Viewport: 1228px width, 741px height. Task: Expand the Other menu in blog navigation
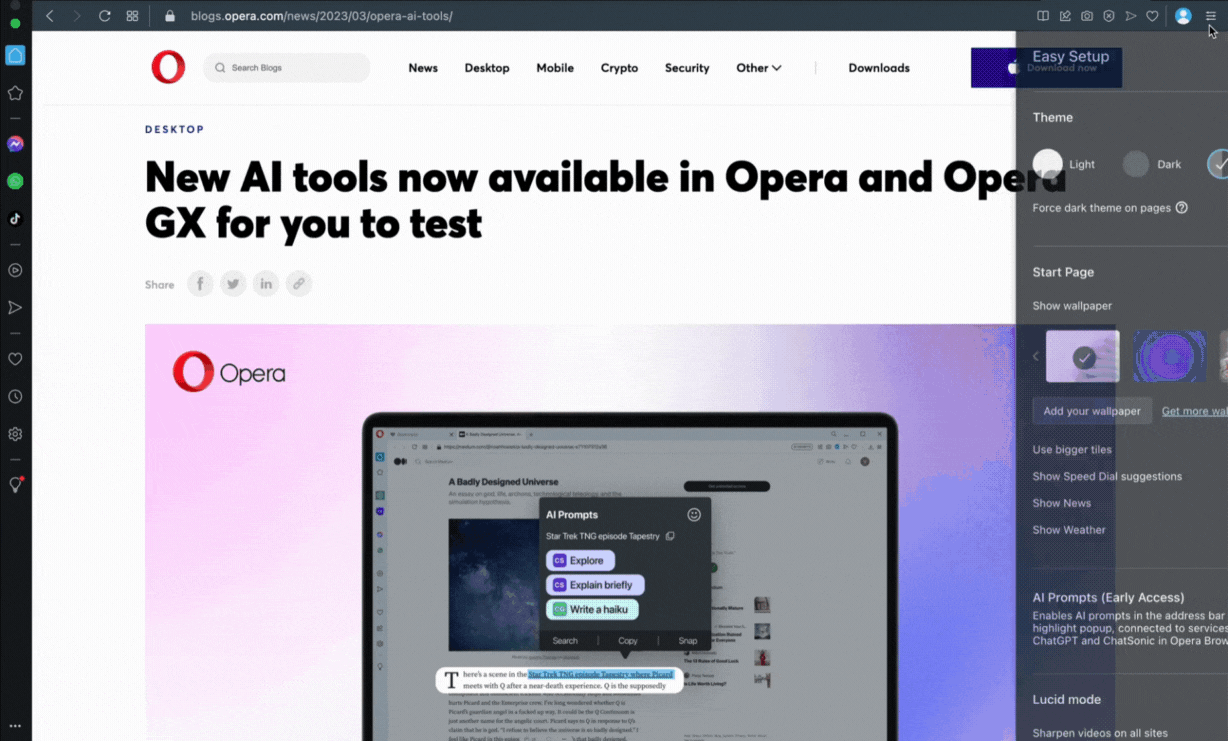(759, 68)
